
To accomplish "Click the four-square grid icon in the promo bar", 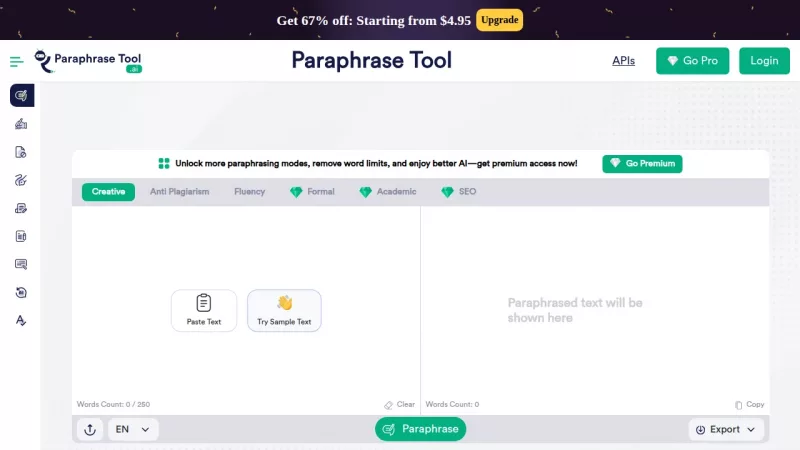I will coord(164,163).
